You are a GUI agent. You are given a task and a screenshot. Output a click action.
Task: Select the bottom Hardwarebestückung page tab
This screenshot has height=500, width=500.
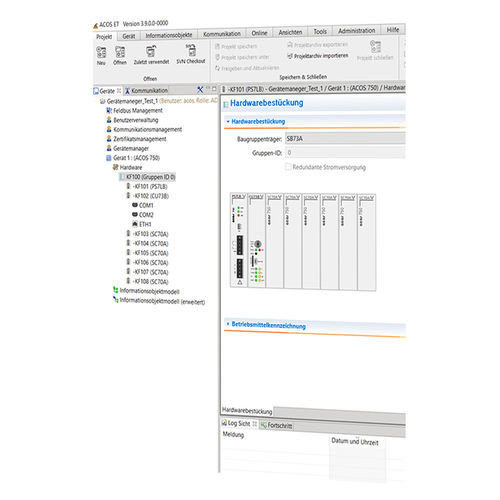point(247,411)
